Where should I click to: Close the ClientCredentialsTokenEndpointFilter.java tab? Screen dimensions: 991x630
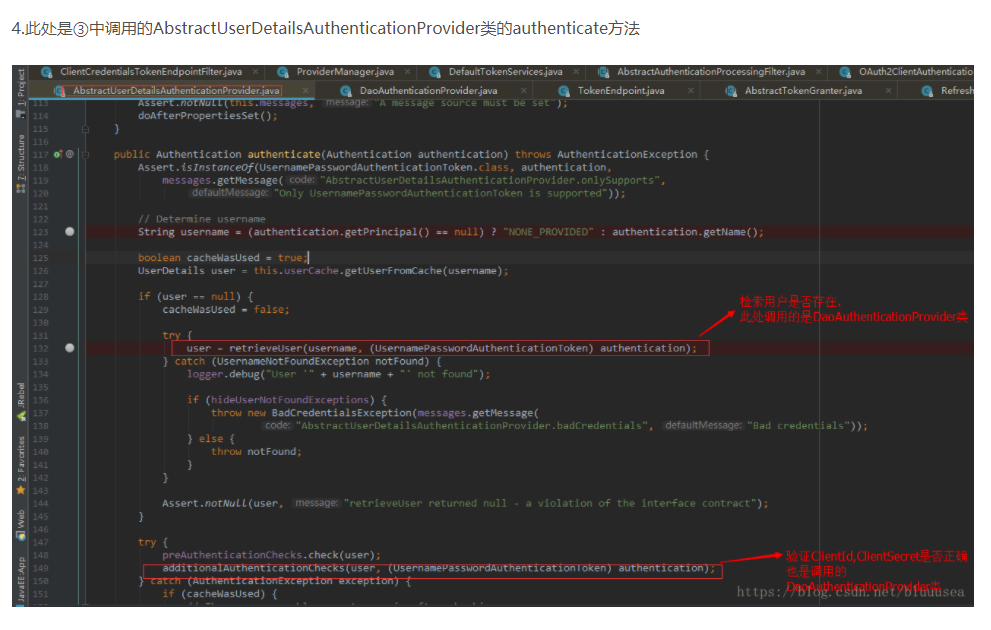tap(256, 72)
